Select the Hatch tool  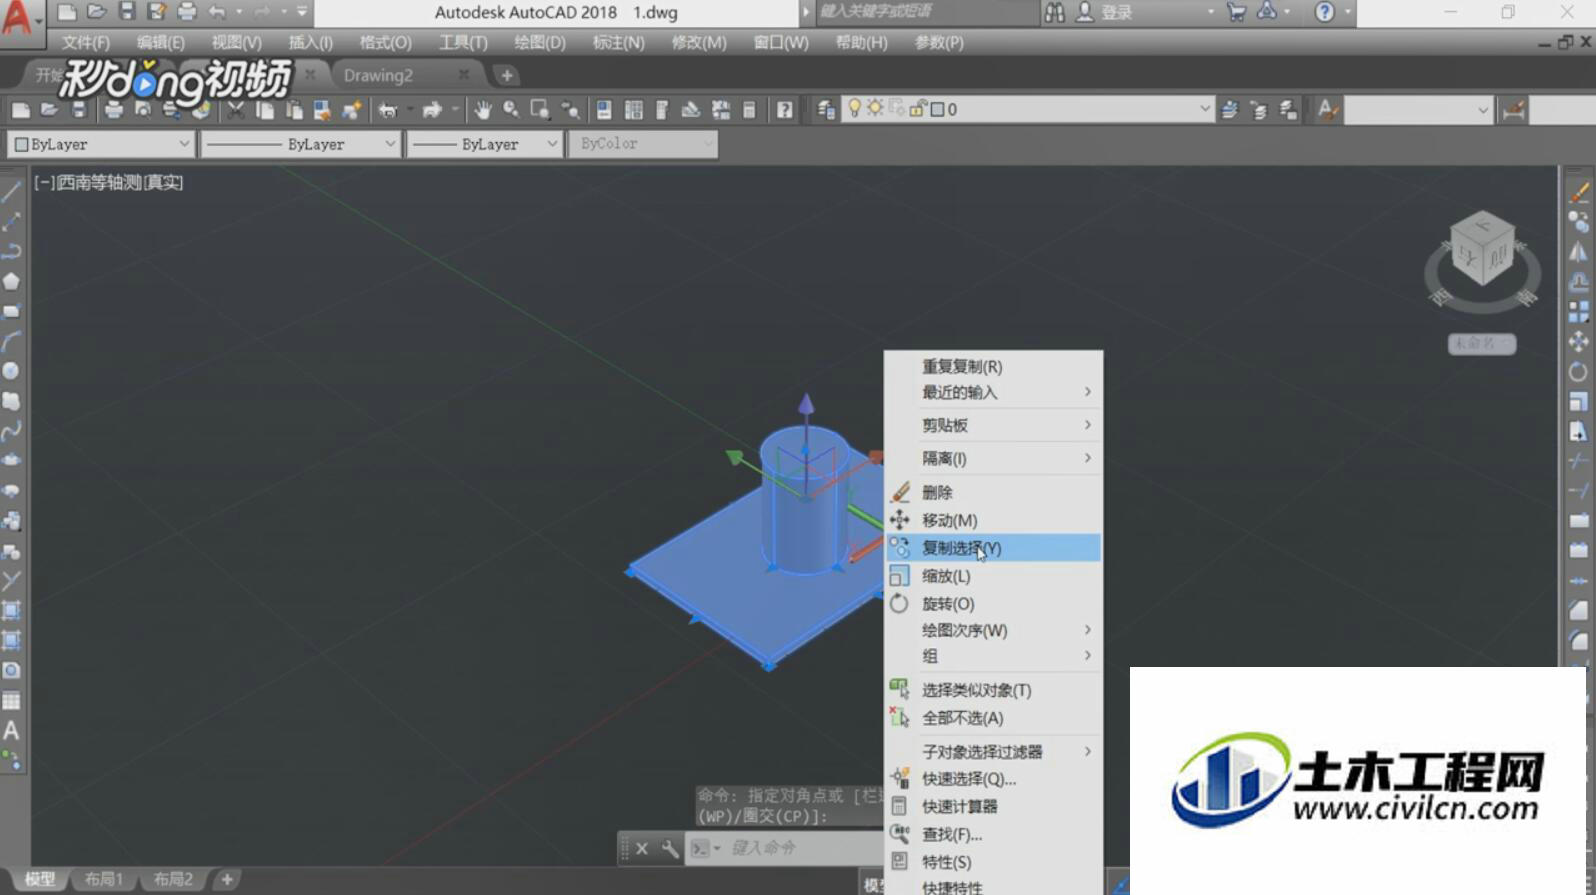(11, 610)
